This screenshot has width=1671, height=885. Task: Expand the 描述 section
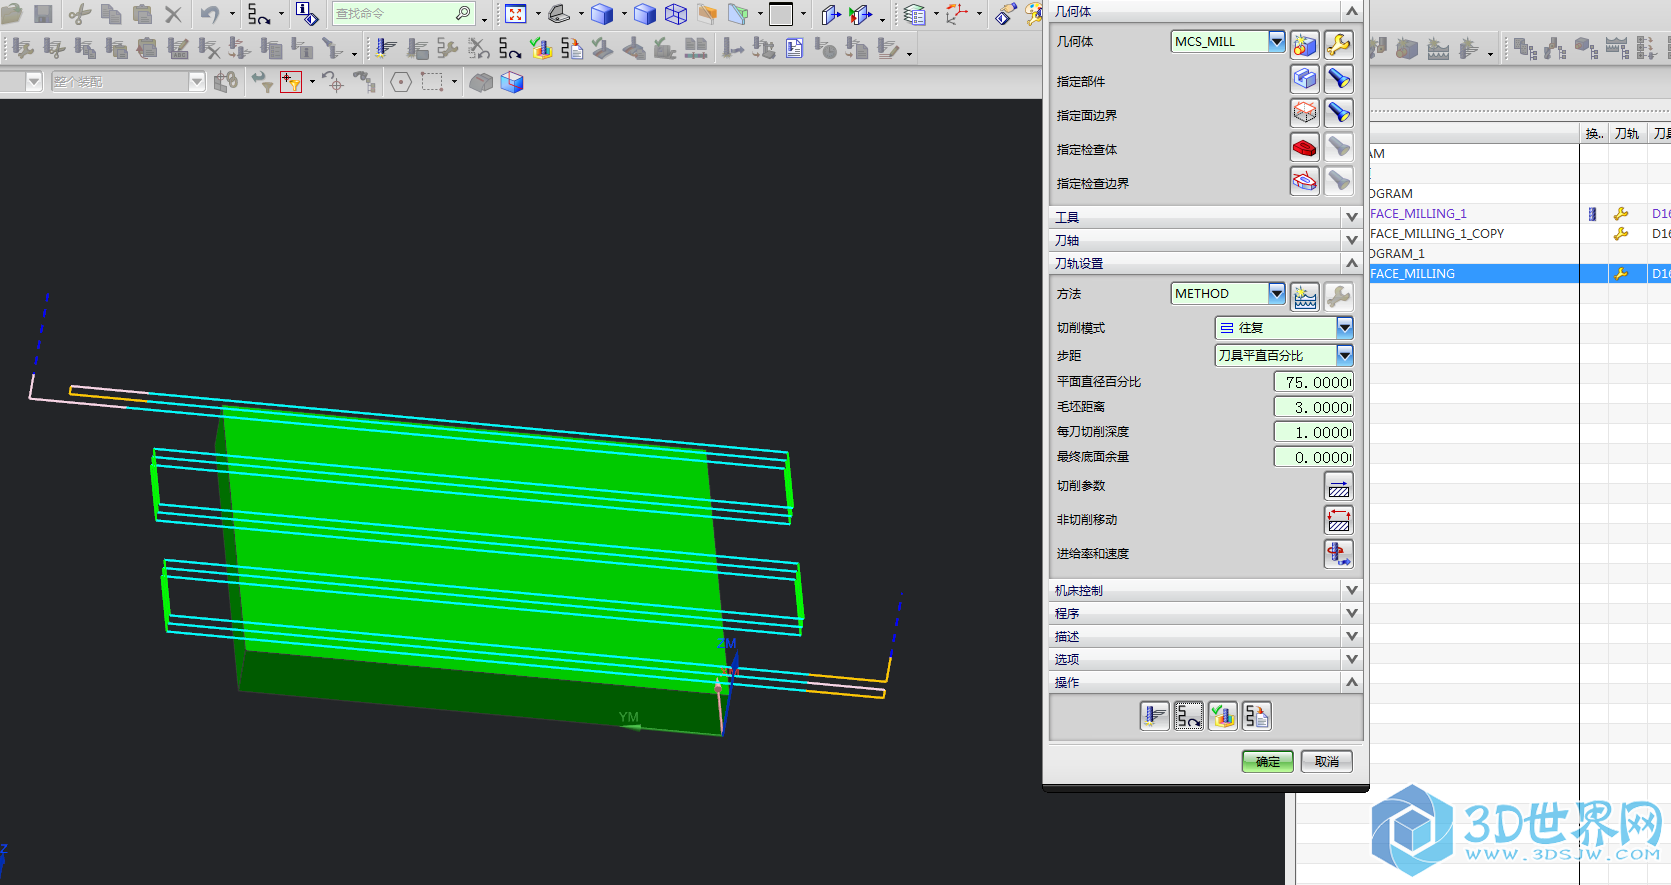1205,636
